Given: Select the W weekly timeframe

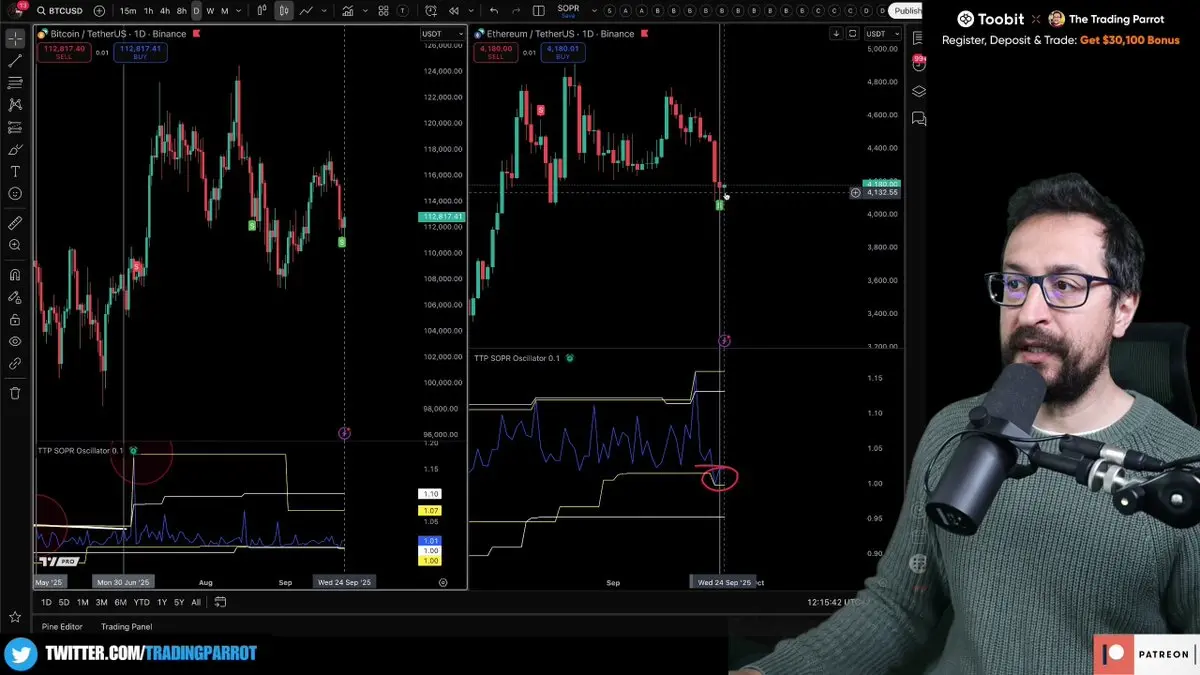Looking at the screenshot, I should click(x=209, y=11).
